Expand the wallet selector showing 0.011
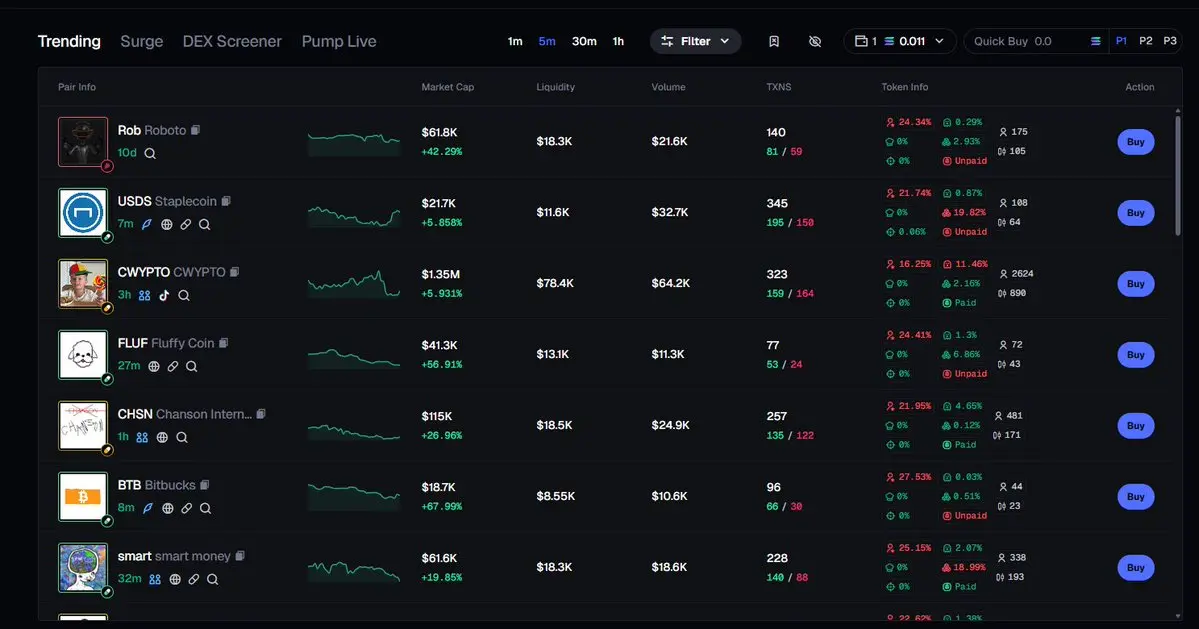The width and height of the screenshot is (1199, 629). point(900,41)
